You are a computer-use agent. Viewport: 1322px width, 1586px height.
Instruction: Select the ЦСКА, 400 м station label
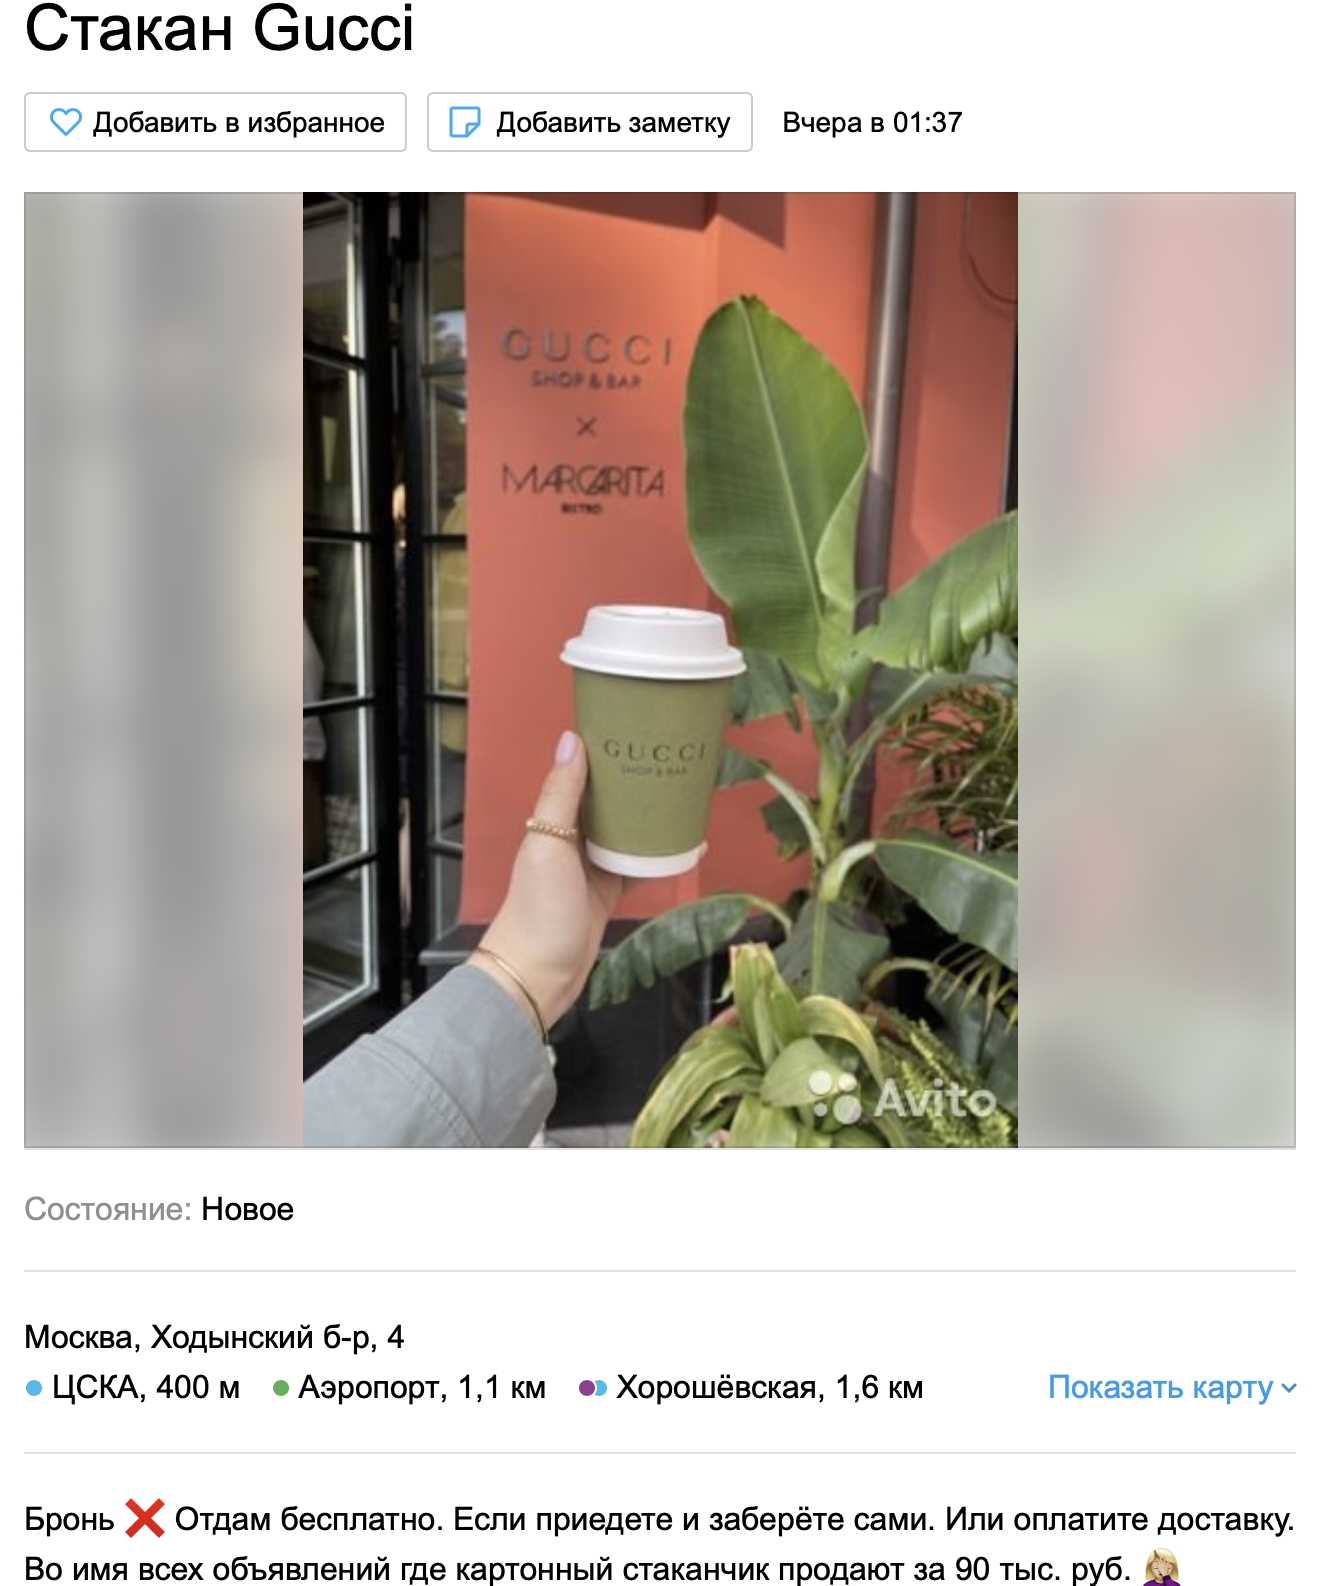point(146,1387)
